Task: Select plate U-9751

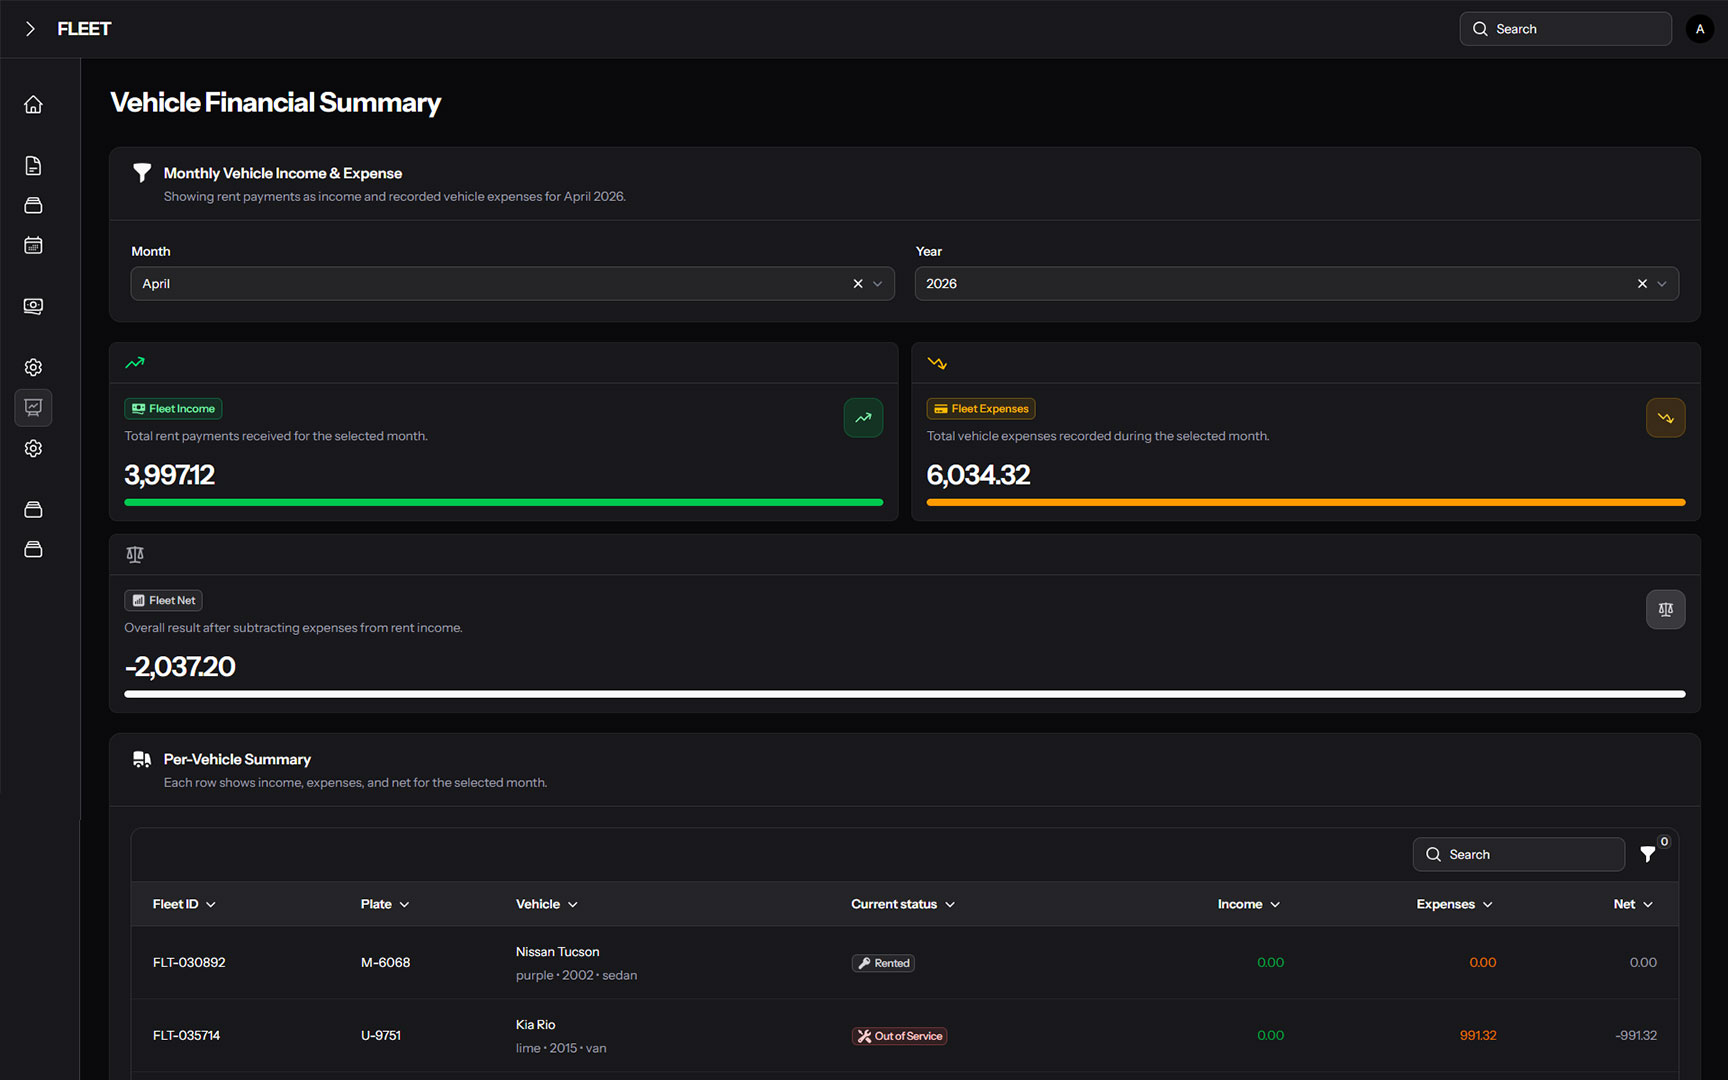Action: coord(381,1036)
